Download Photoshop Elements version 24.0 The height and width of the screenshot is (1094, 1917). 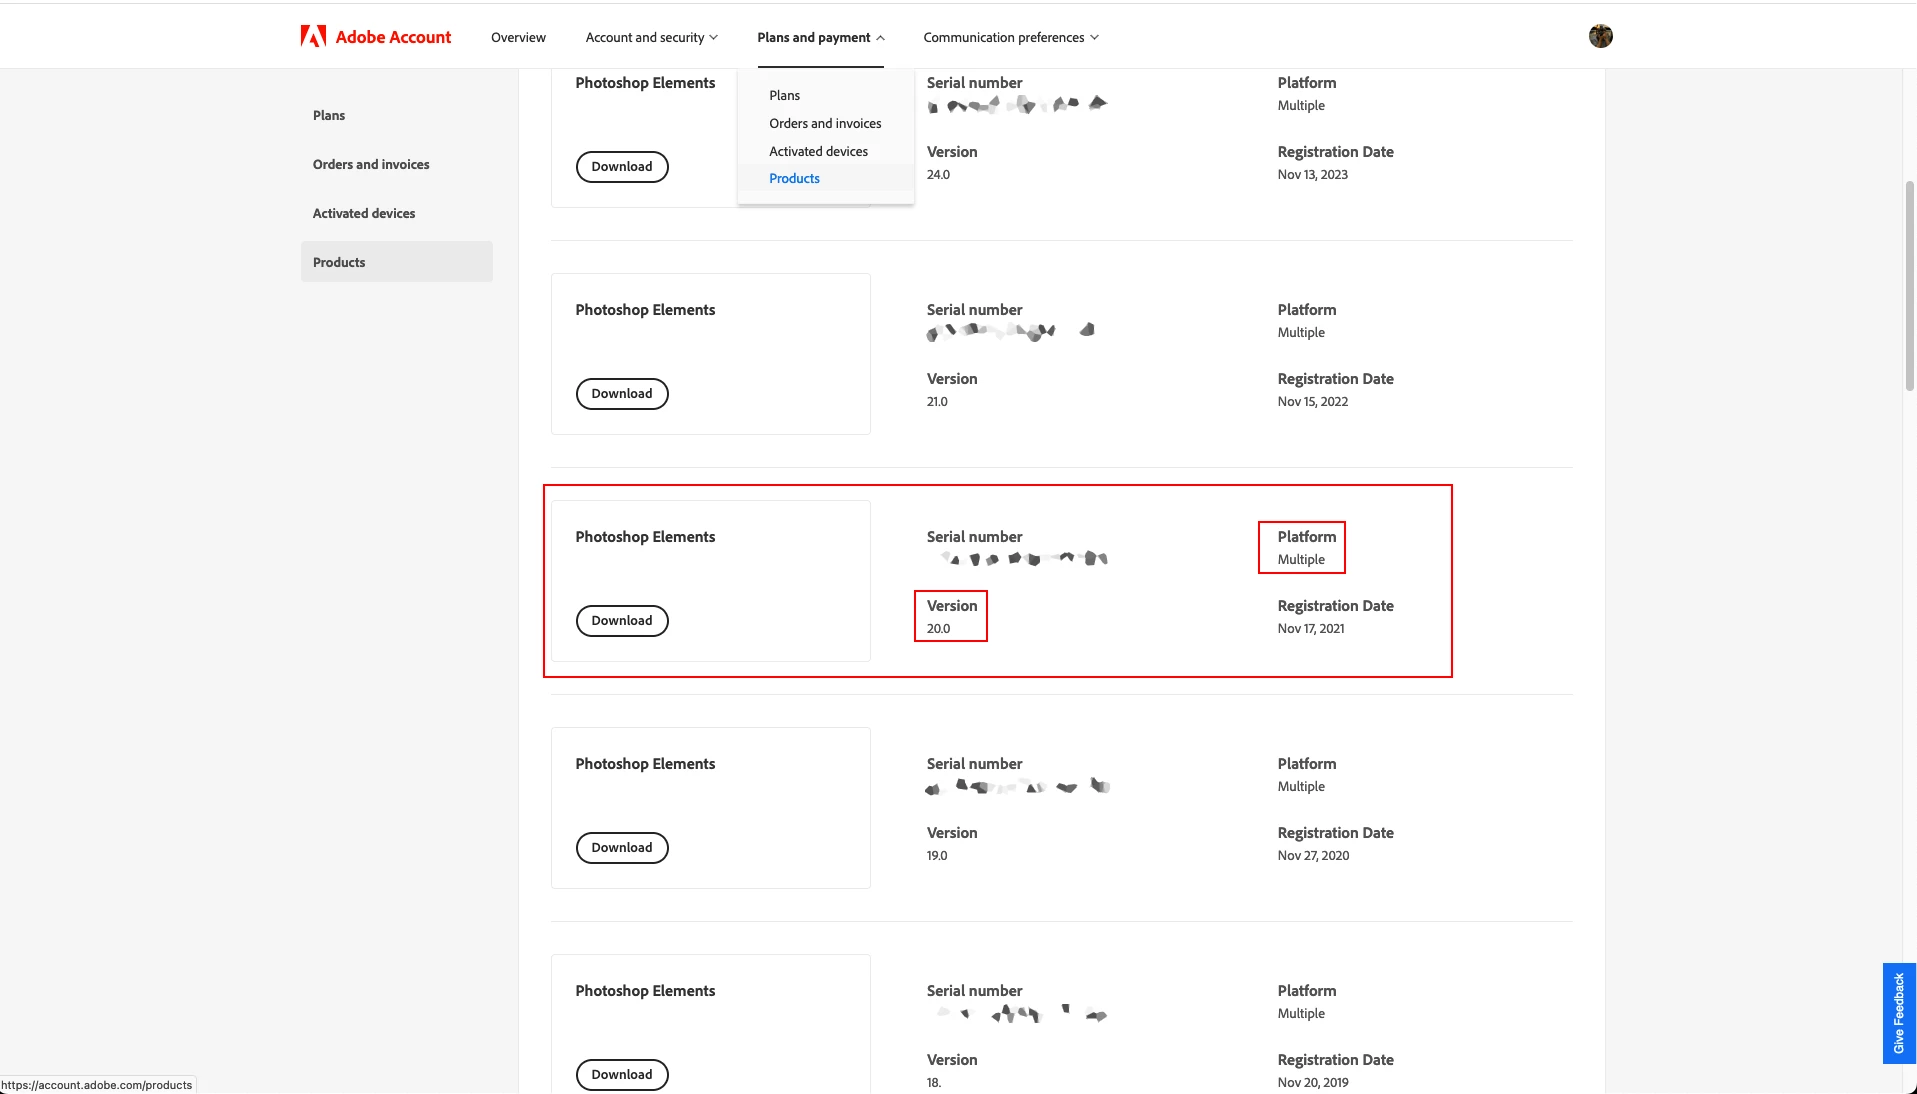click(622, 166)
